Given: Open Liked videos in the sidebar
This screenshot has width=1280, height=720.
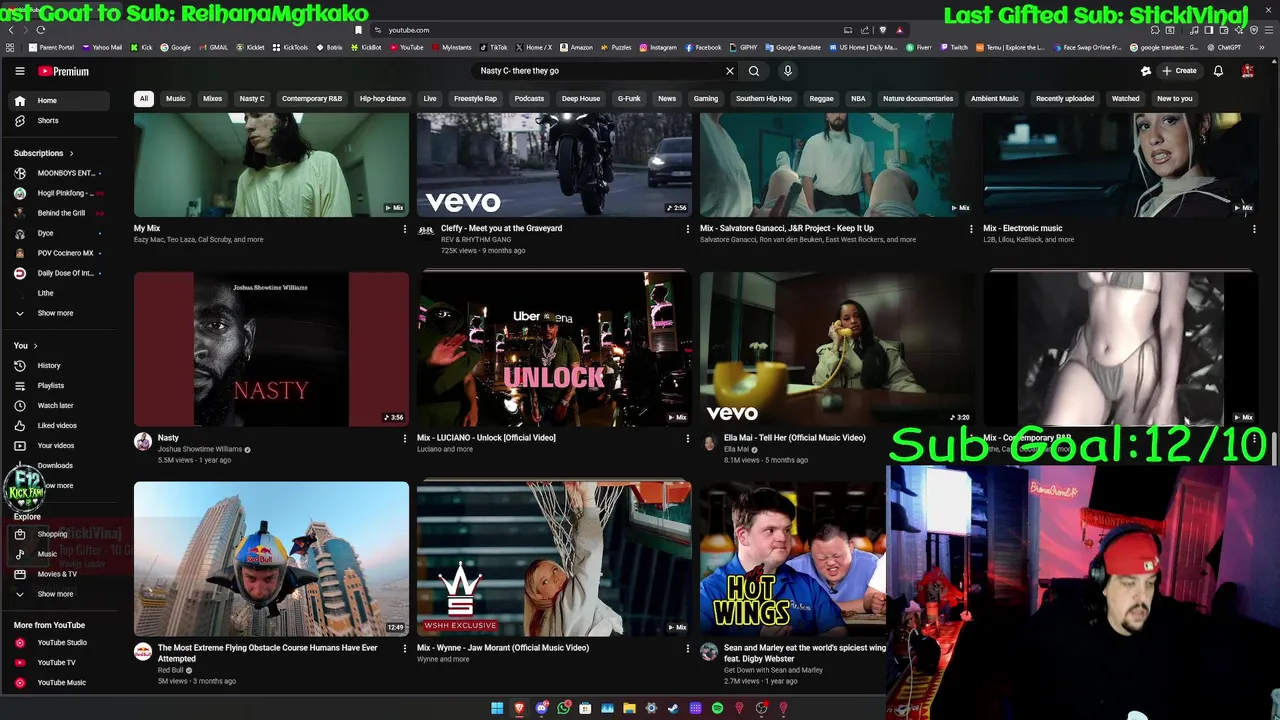Looking at the screenshot, I should pos(60,425).
